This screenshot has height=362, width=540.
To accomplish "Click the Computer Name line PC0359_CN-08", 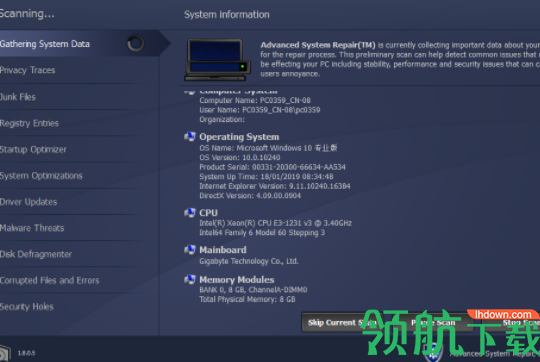I will pos(255,101).
